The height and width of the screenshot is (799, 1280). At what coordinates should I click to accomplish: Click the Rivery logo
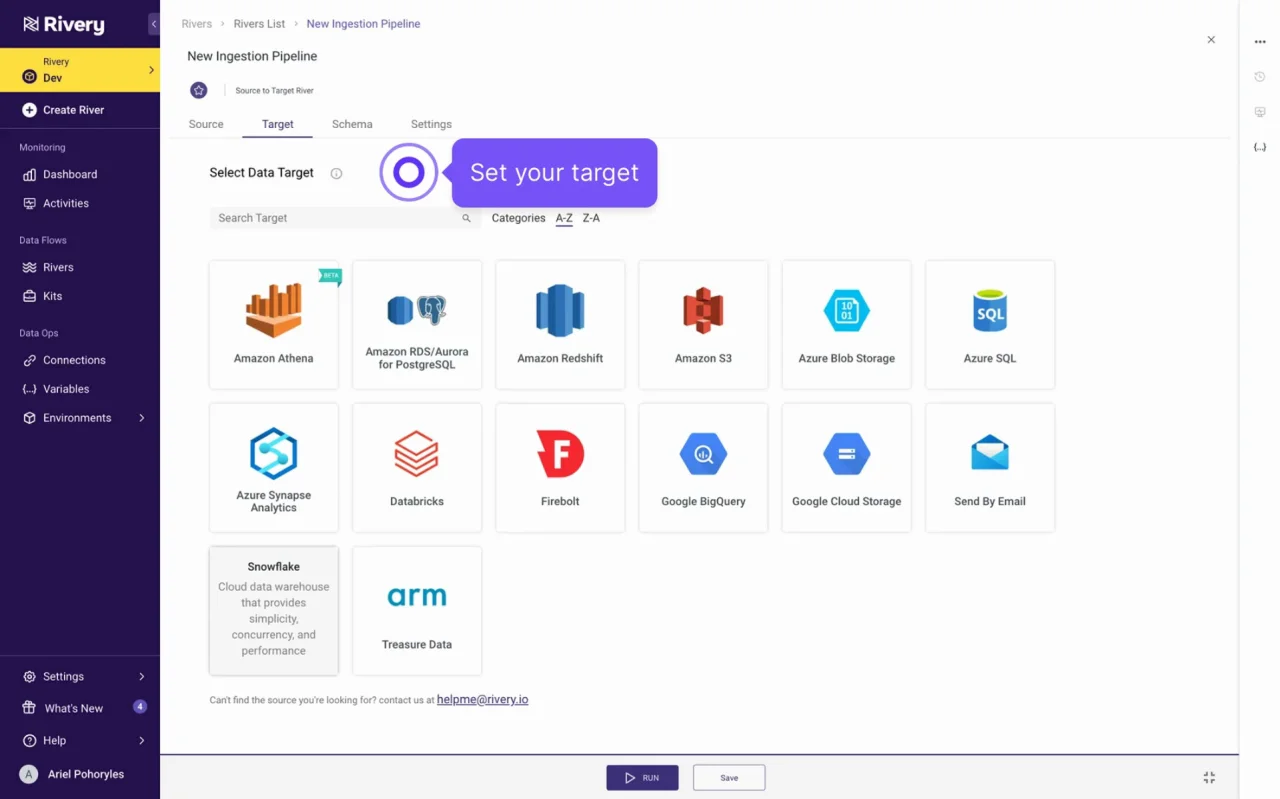(64, 24)
